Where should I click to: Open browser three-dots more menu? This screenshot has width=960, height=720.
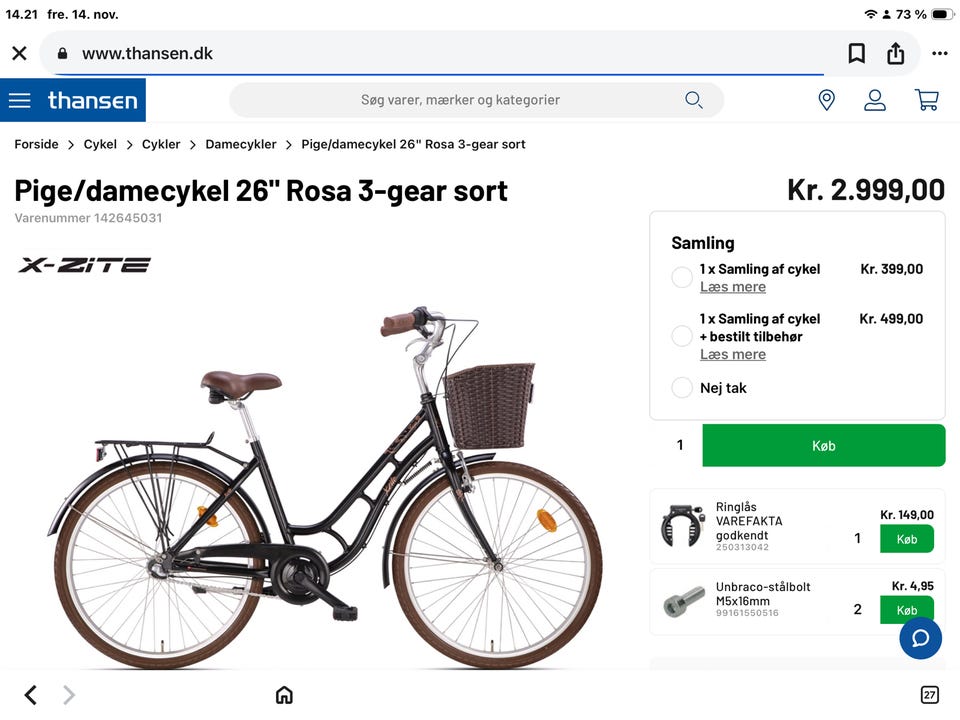click(x=939, y=53)
